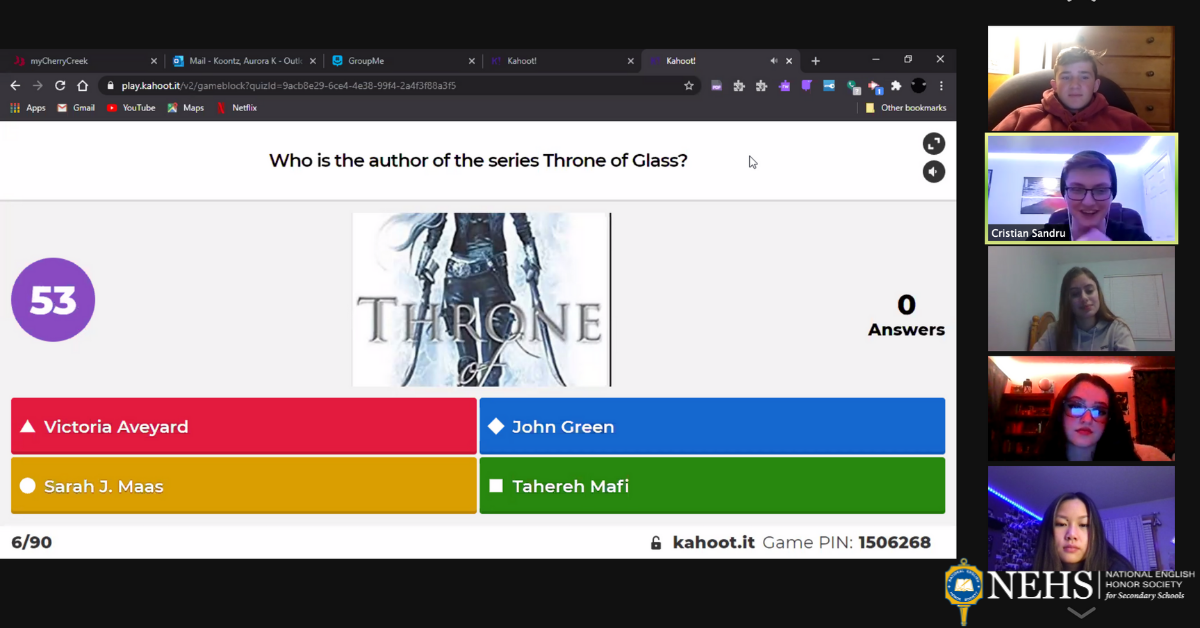
Task: Open the Extensions puzzle icon
Action: point(896,86)
